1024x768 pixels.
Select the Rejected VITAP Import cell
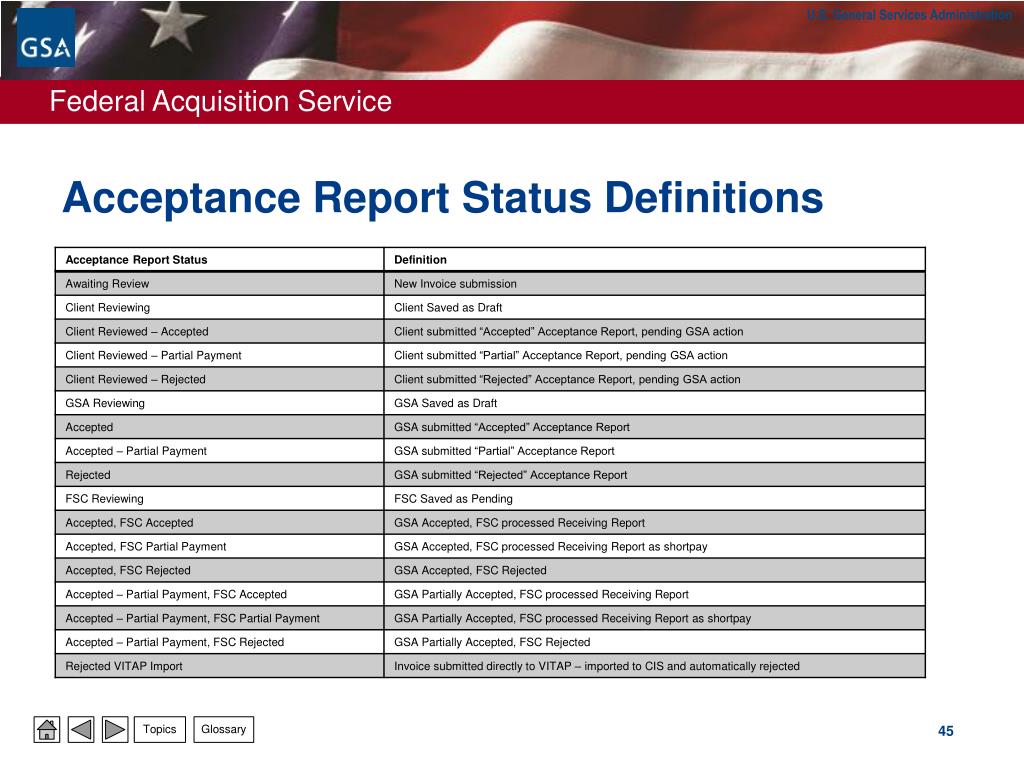coord(219,666)
